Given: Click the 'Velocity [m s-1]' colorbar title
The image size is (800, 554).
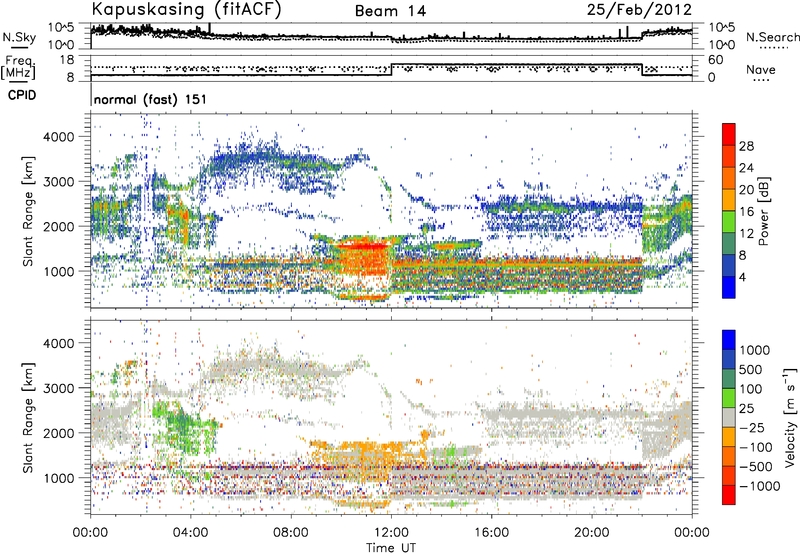Looking at the screenshot, I should [x=790, y=417].
